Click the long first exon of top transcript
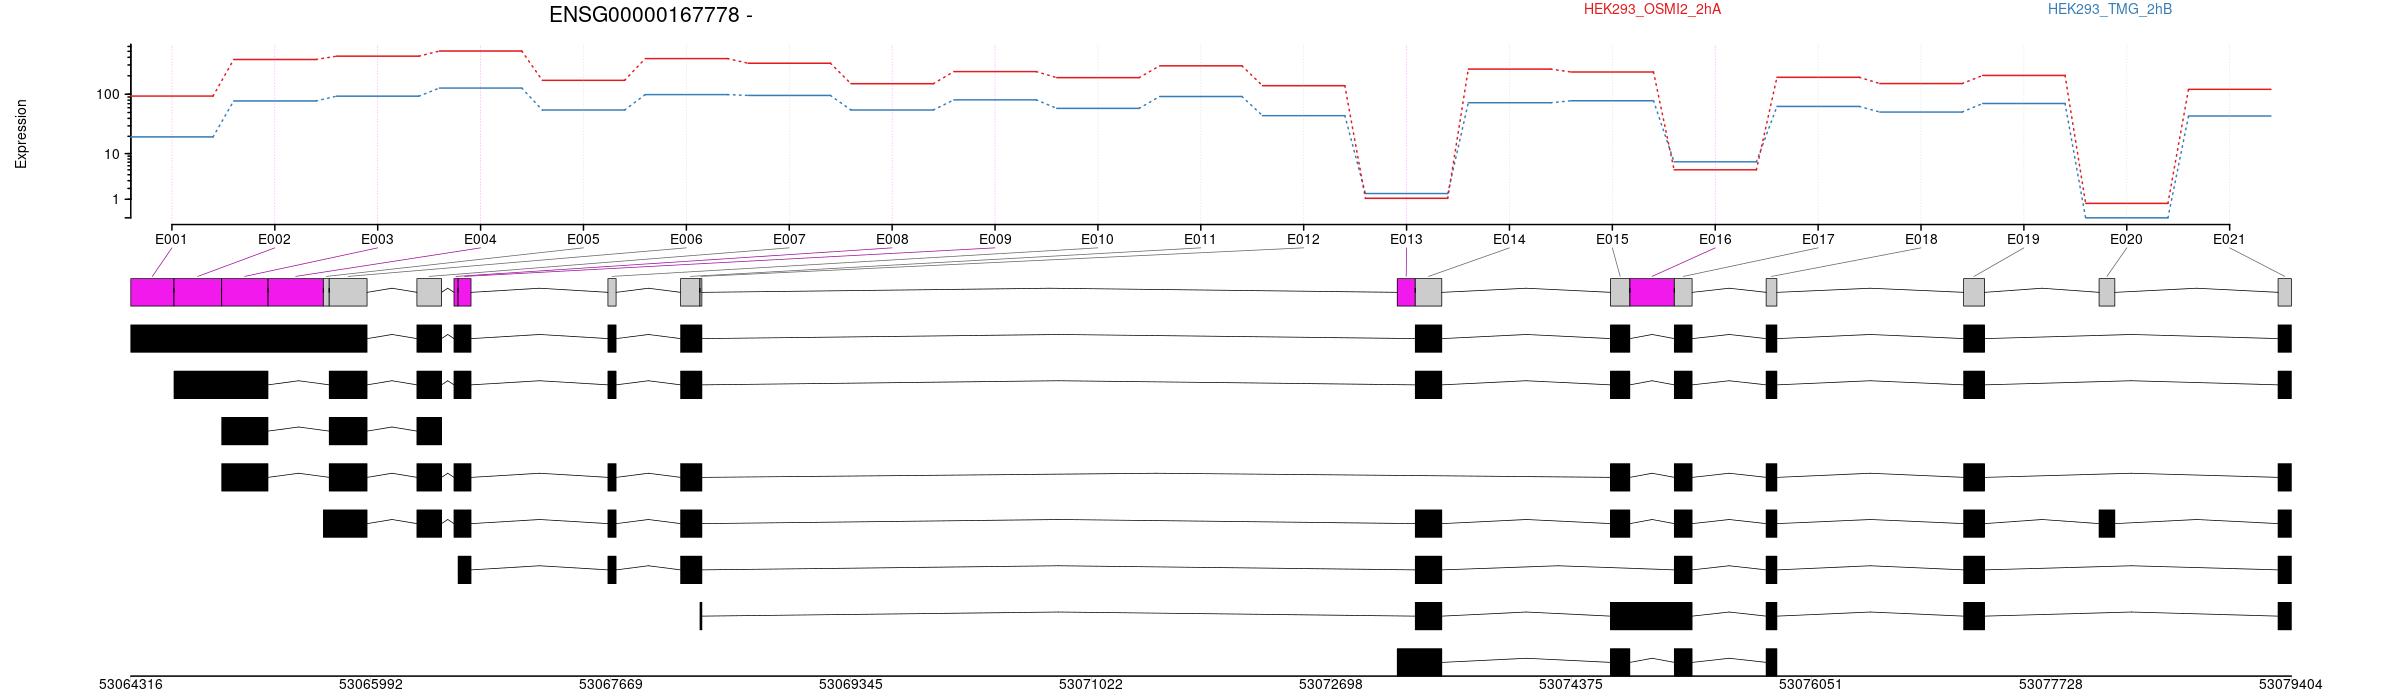Viewport: 2400px width, 700px height. (x=249, y=338)
